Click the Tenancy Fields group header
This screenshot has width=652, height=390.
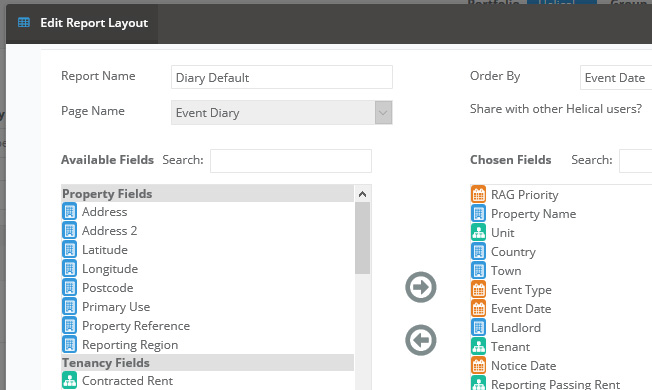coord(207,363)
